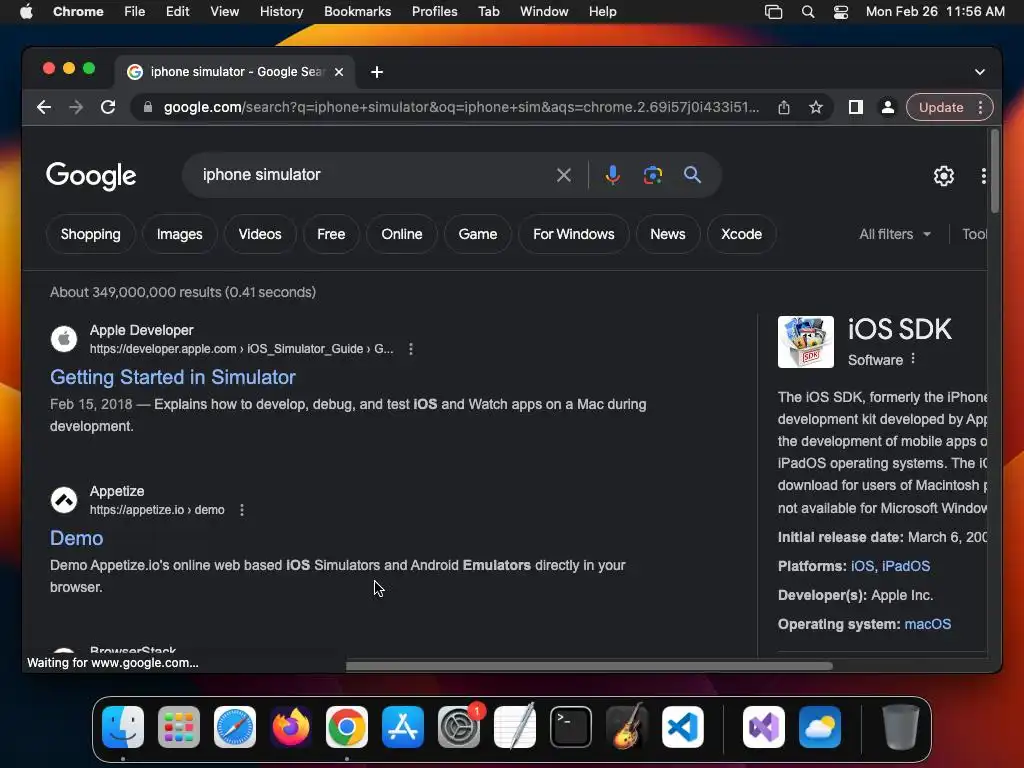This screenshot has height=768, width=1024.
Task: Open the Apple Developer site icon
Action: [x=64, y=339]
